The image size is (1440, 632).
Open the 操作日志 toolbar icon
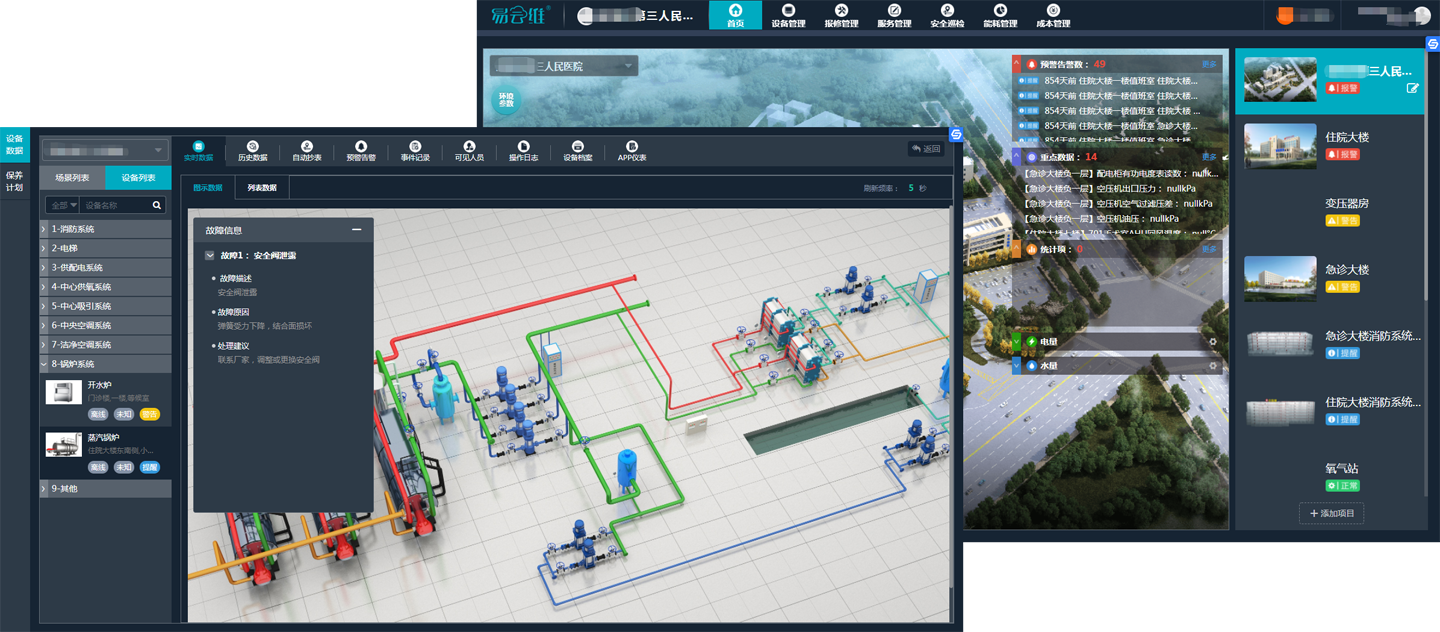click(x=523, y=147)
